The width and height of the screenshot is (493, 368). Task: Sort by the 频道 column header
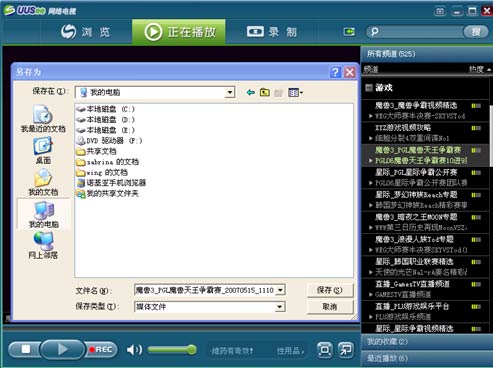coord(371,69)
